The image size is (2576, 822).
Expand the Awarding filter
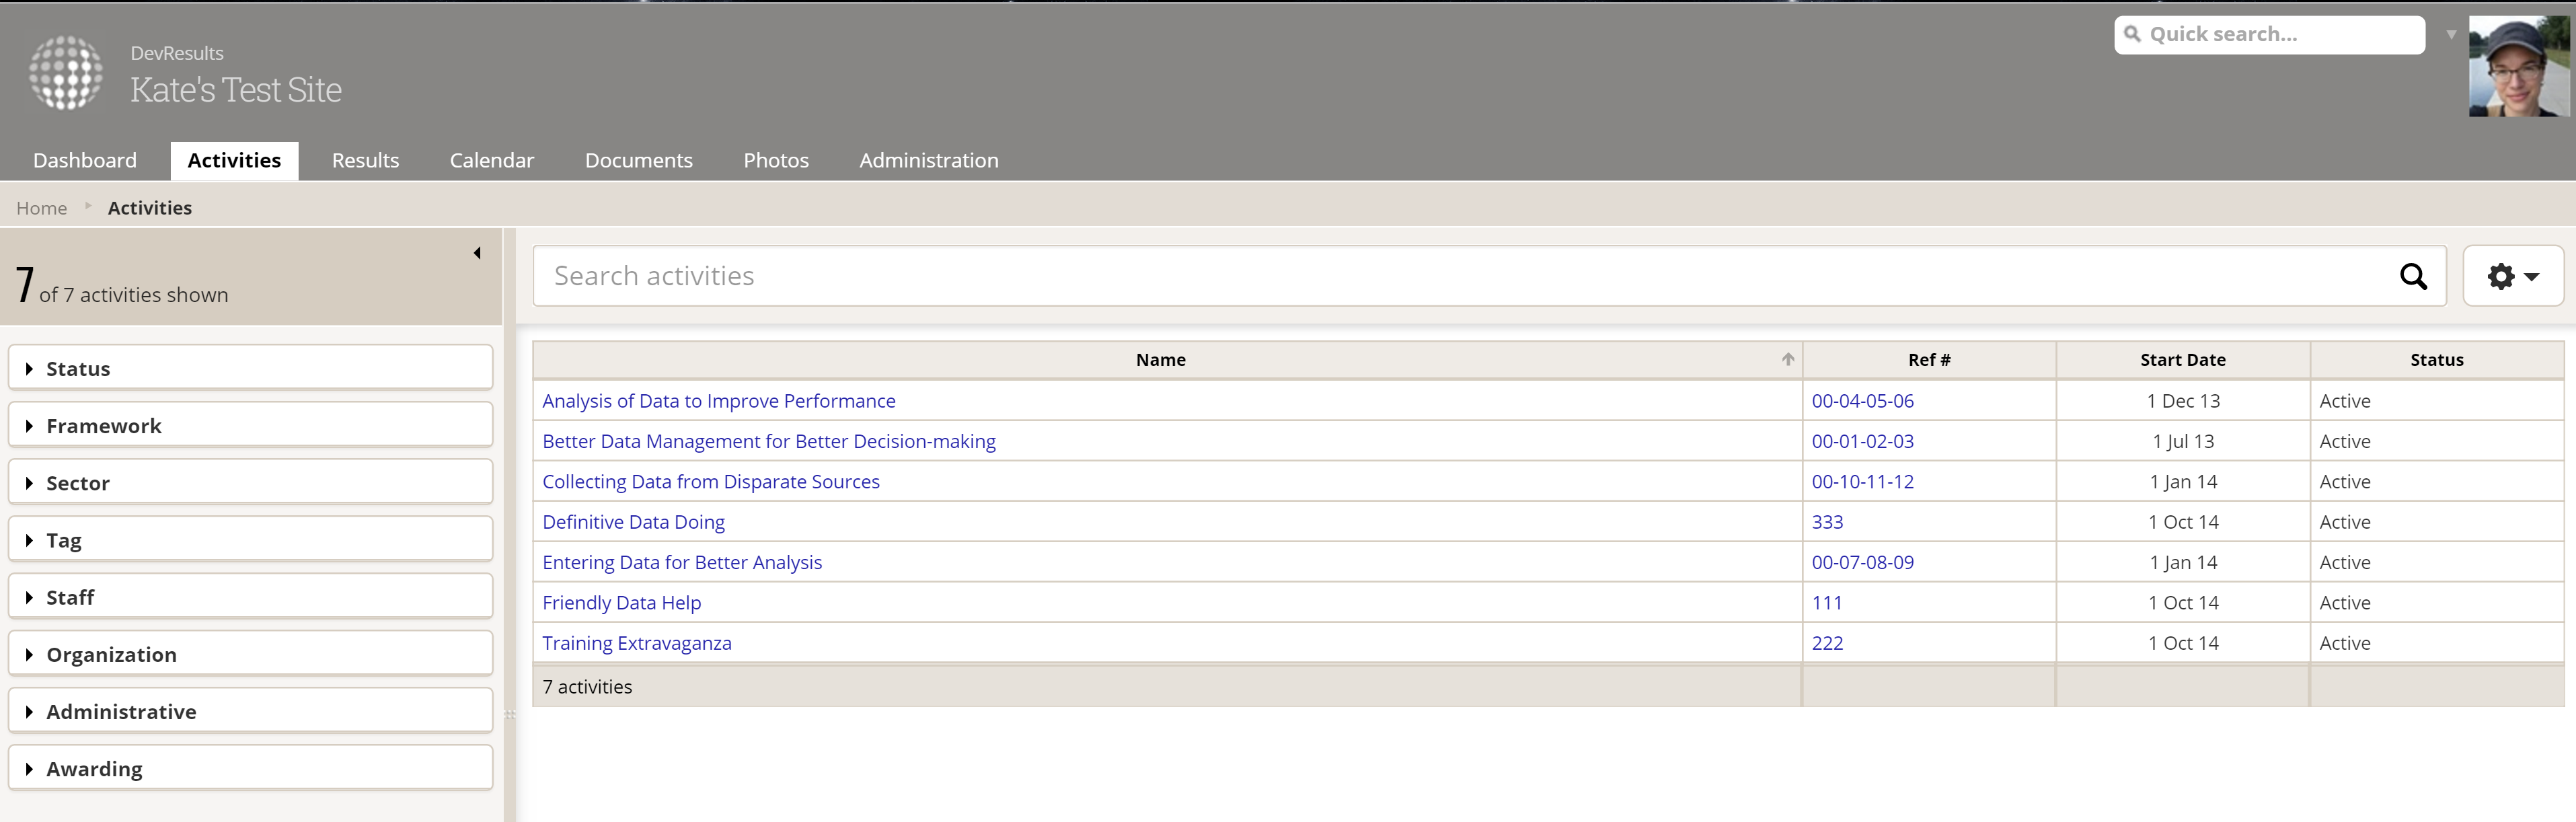(250, 767)
